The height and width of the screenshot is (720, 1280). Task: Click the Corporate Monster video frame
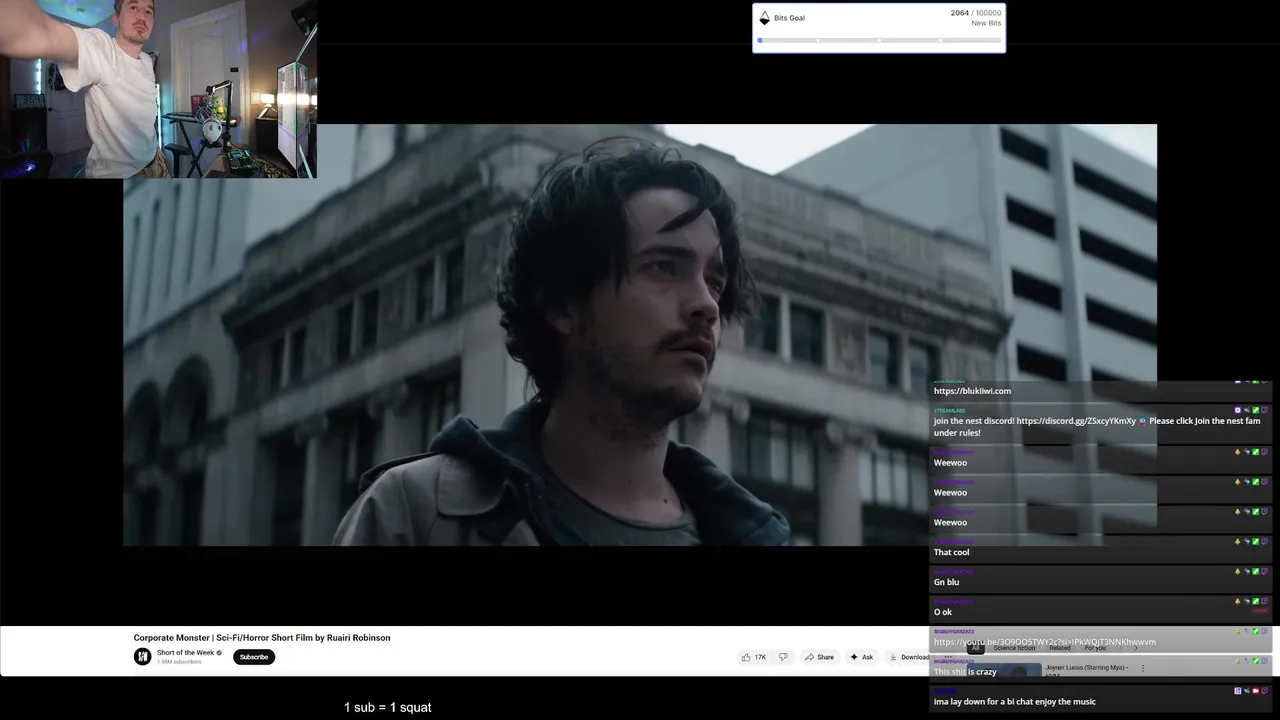point(640,335)
